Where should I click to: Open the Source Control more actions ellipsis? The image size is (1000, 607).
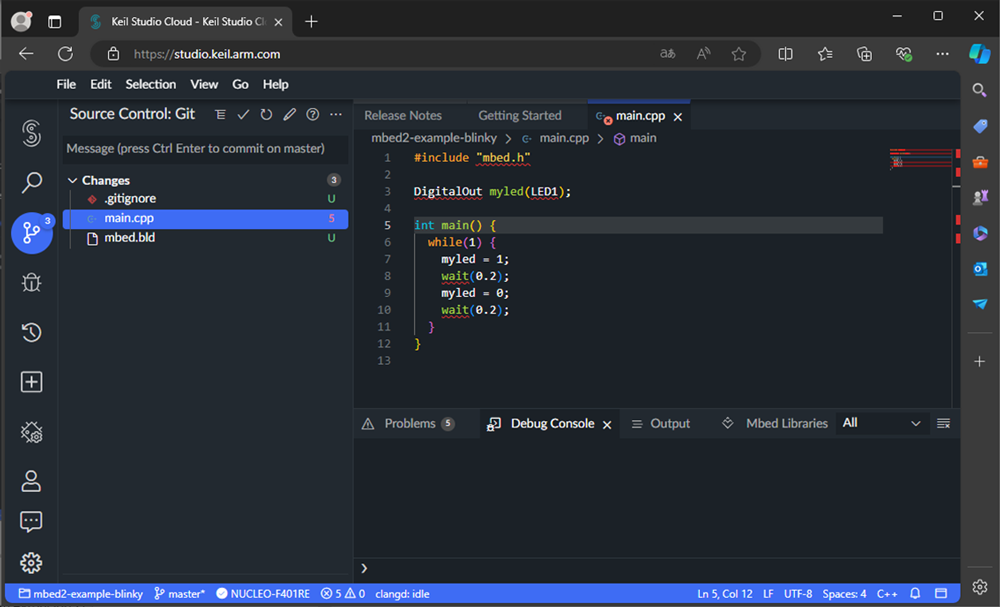(x=335, y=115)
